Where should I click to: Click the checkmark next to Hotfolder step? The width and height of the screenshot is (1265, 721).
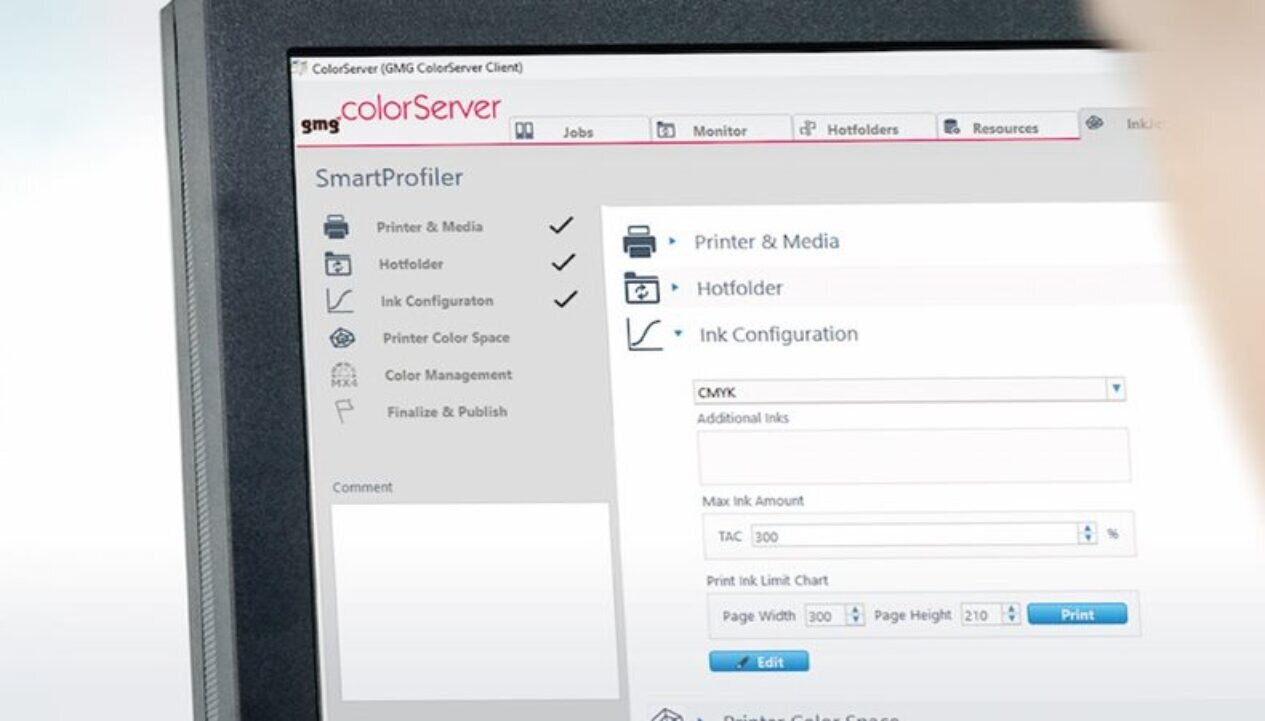tap(563, 263)
